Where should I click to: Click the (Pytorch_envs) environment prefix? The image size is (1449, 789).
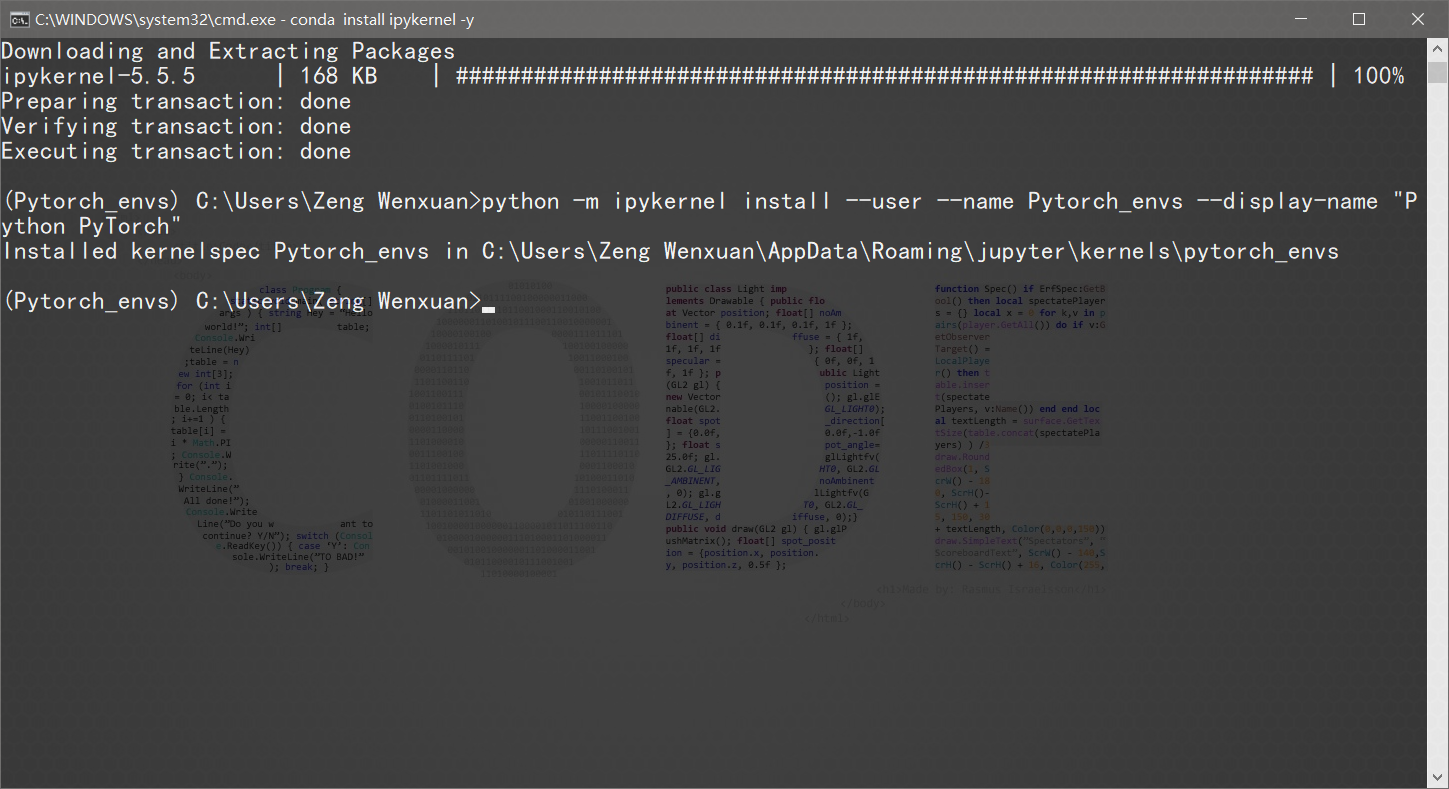(91, 300)
